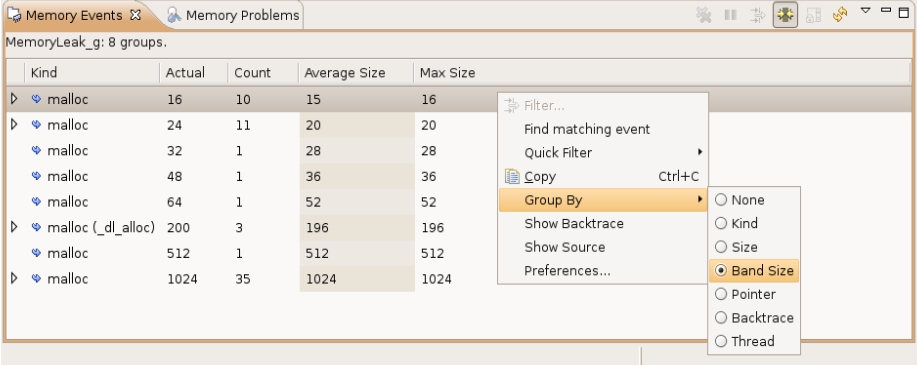This screenshot has height=365, width=918.
Task: Open Quick Filter submenu arrow
Action: [x=700, y=152]
